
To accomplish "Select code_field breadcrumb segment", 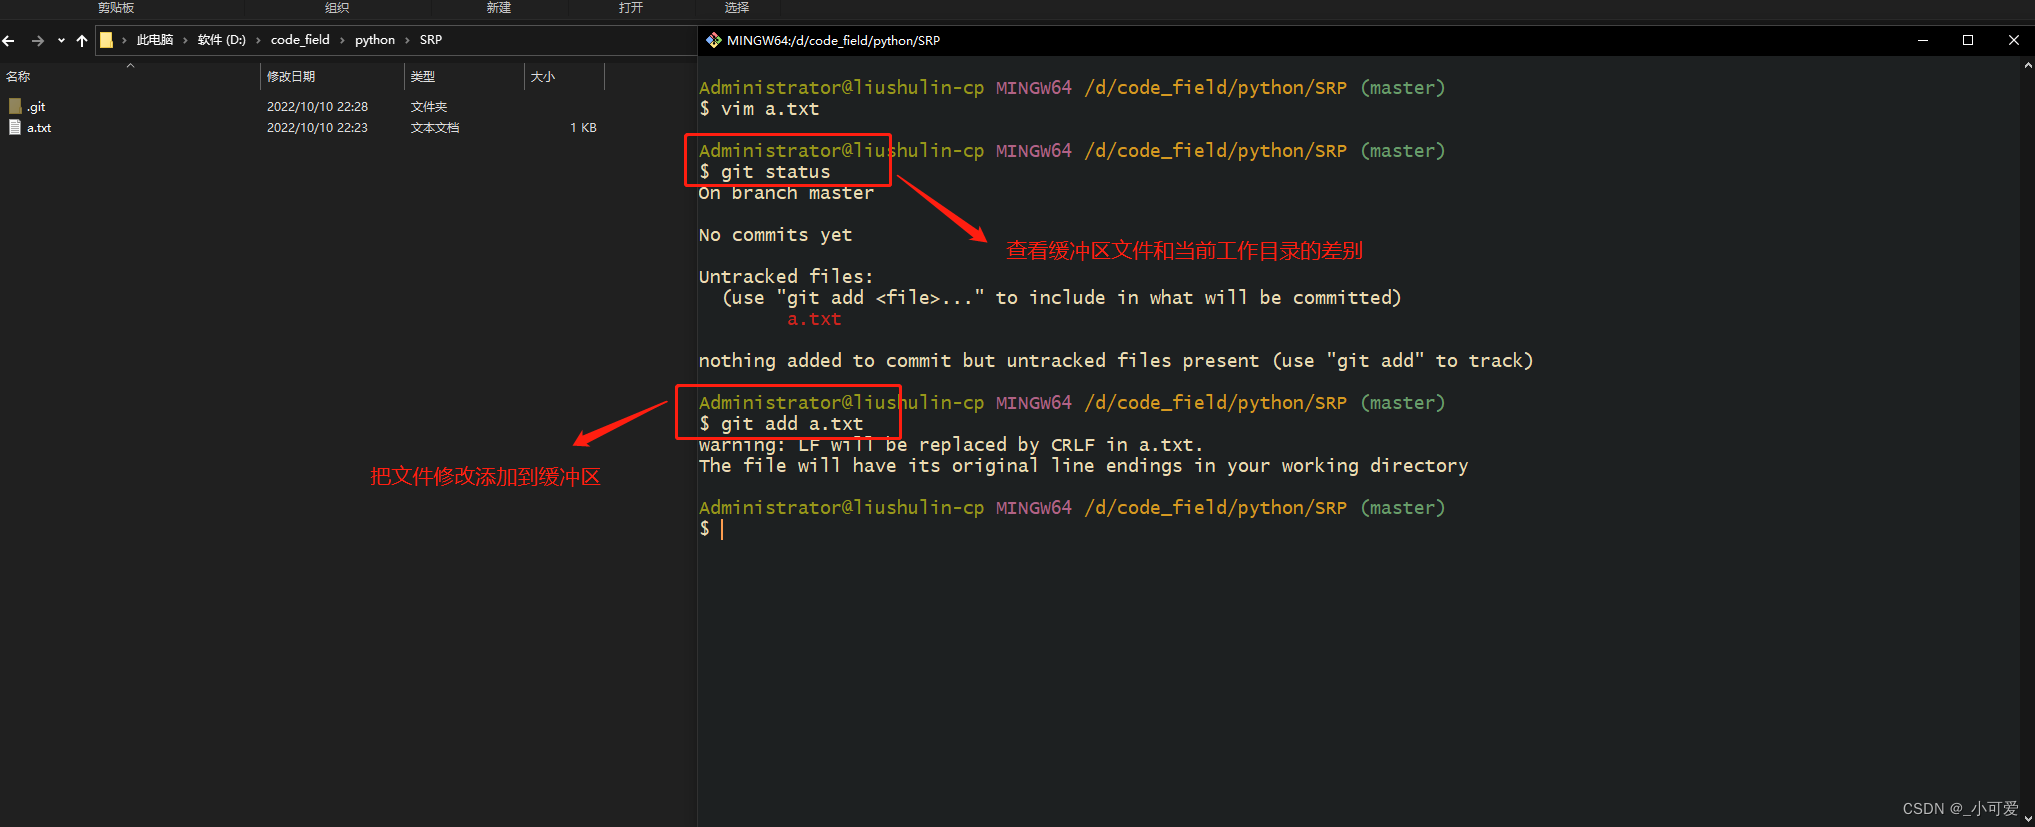I will pyautogui.click(x=300, y=40).
